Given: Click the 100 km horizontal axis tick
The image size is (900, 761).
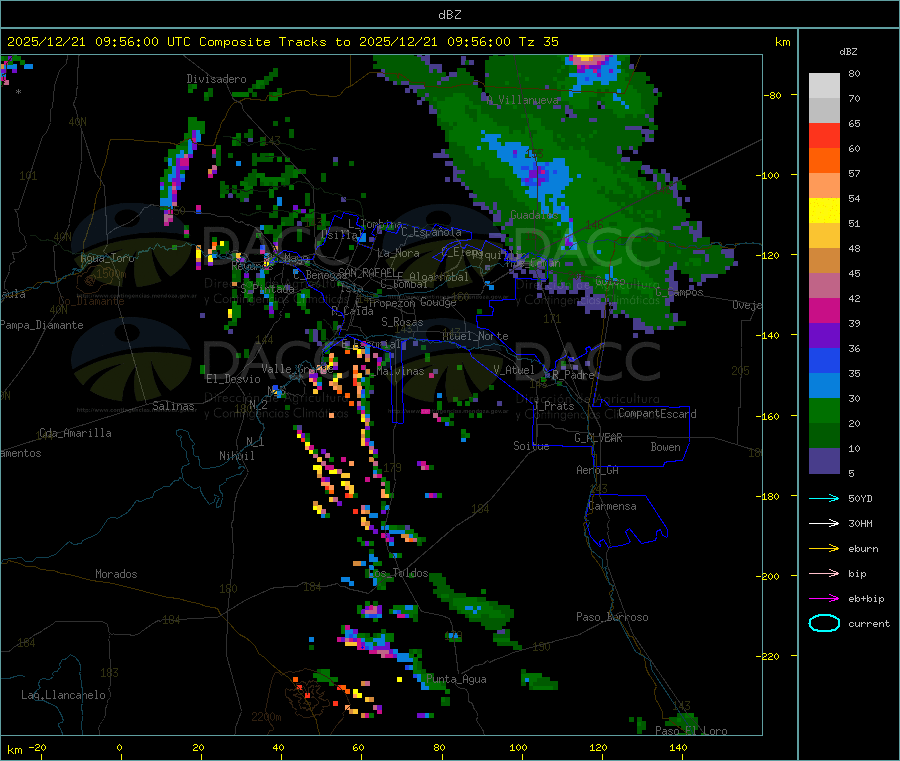Looking at the screenshot, I should [518, 747].
